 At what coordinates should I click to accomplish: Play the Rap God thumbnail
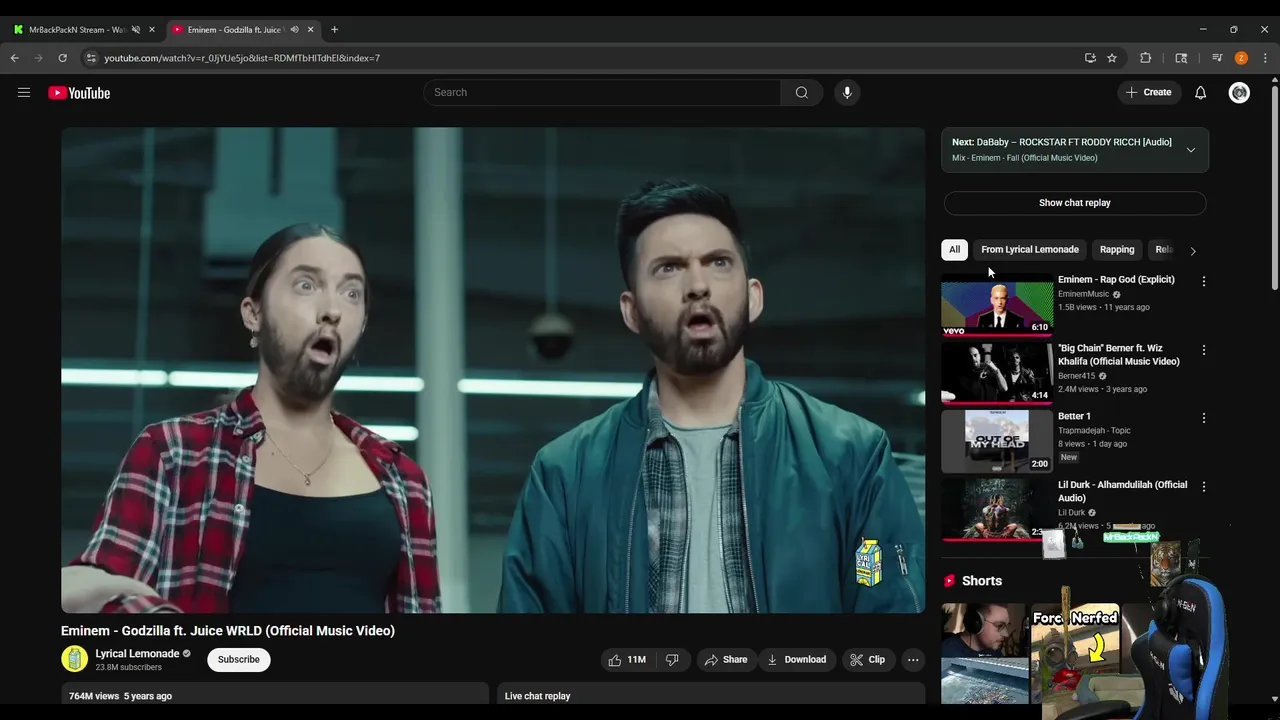(997, 305)
